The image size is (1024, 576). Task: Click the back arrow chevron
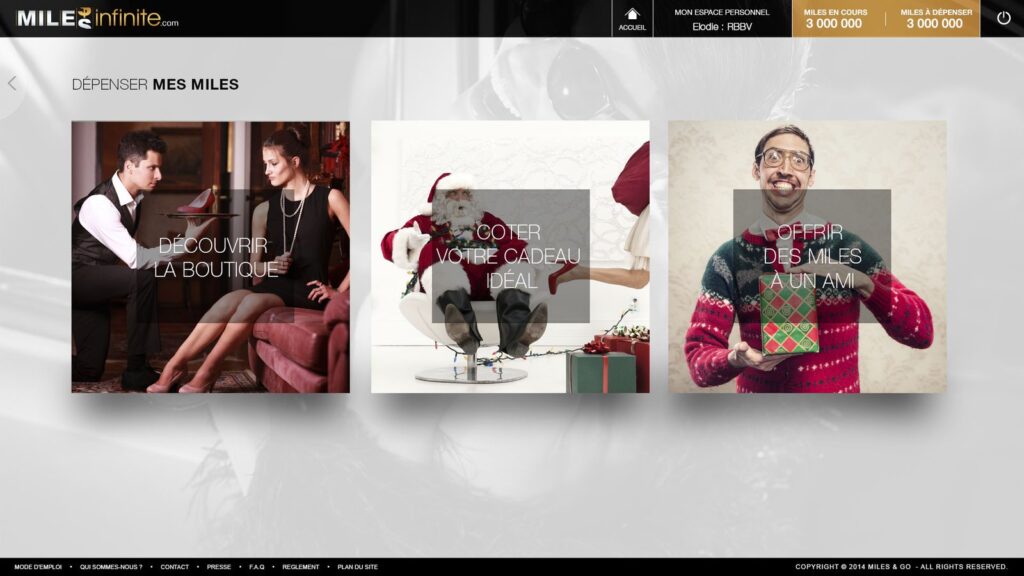click(x=12, y=84)
